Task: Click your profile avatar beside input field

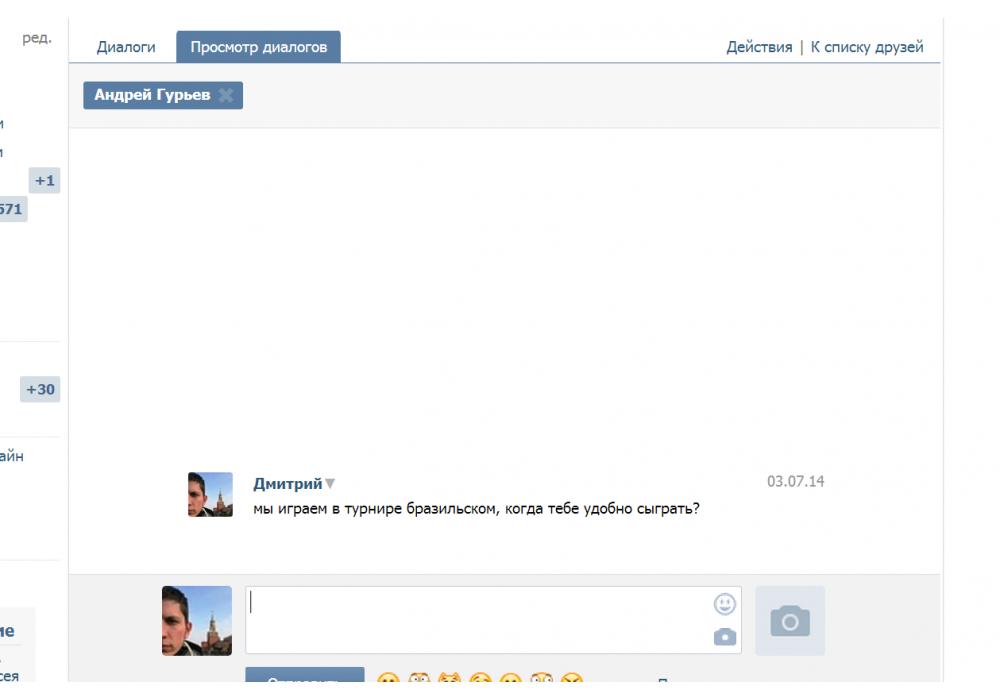Action: click(197, 621)
